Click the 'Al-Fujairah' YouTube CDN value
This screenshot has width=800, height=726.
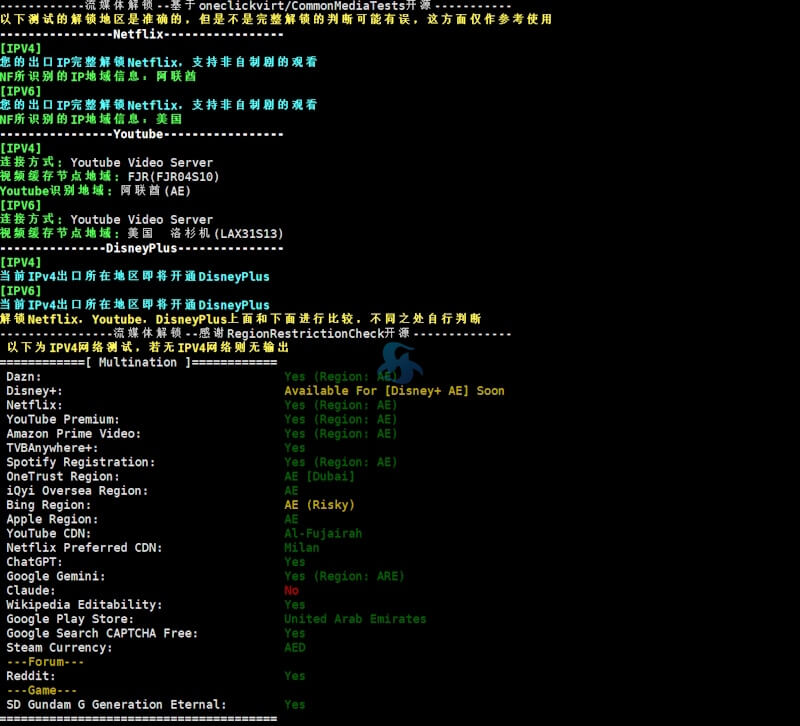[x=323, y=534]
